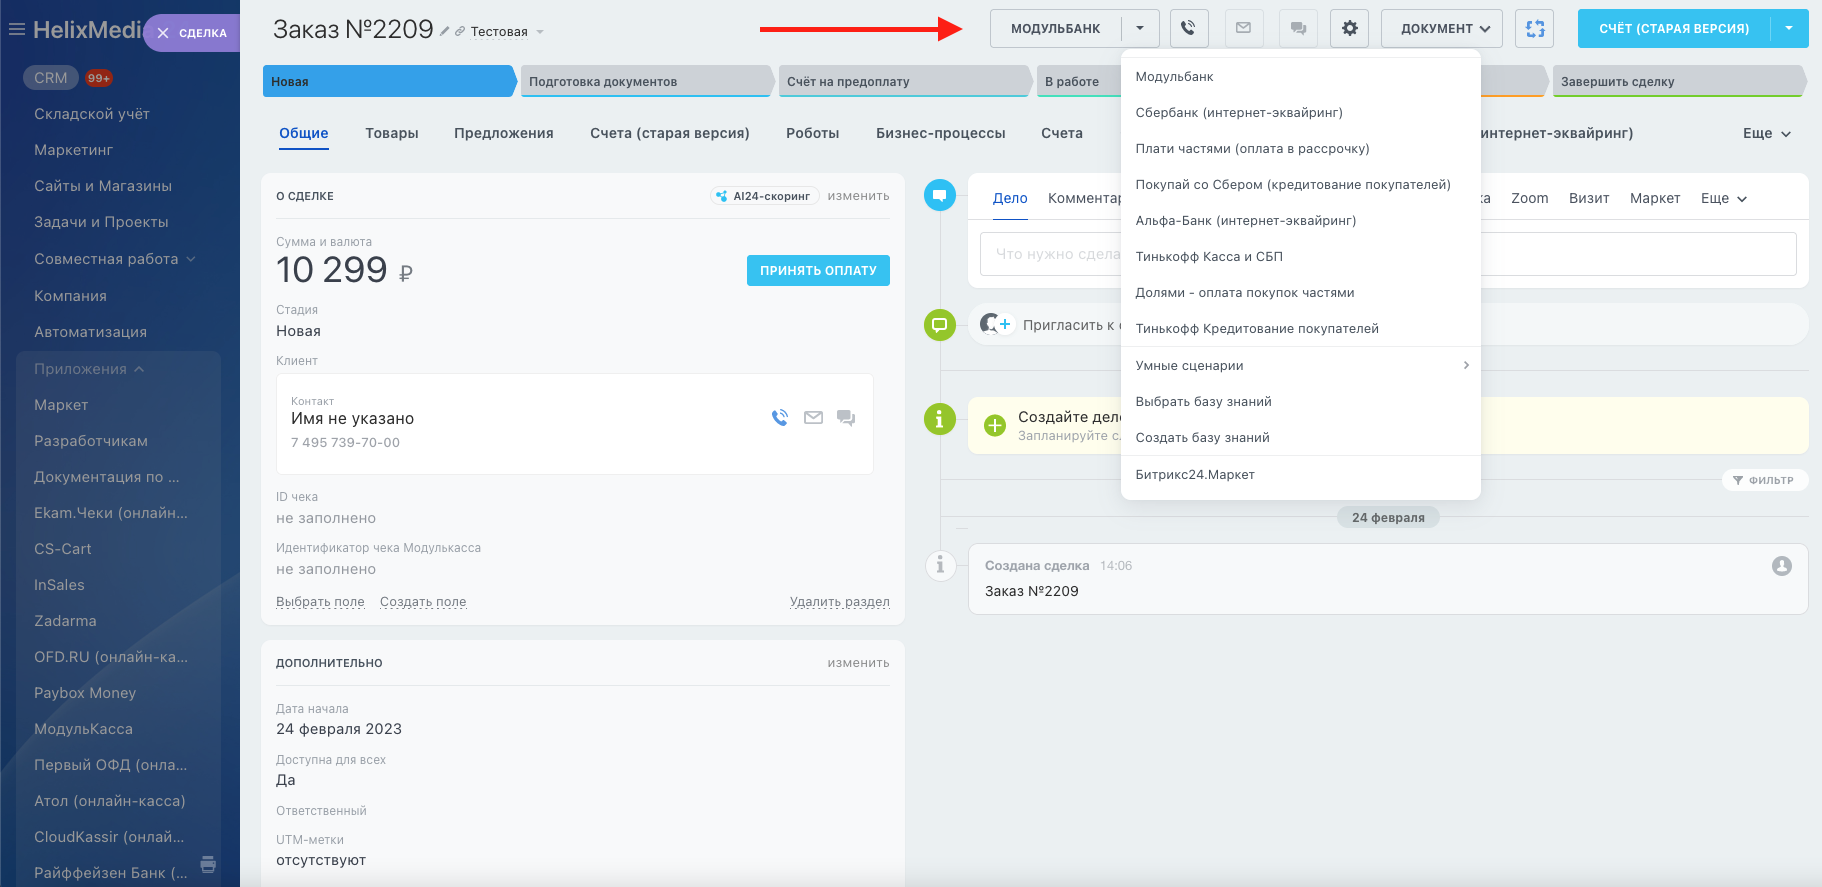Click the СЧЁТ (СТАРАЯ ВЕРСИЯ) button

point(1674,28)
